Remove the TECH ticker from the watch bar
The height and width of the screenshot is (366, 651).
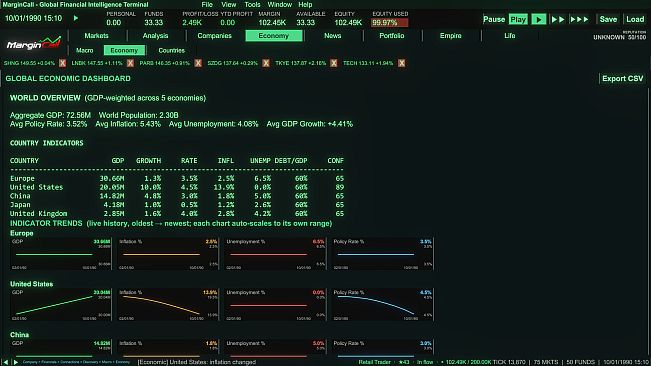click(401, 63)
